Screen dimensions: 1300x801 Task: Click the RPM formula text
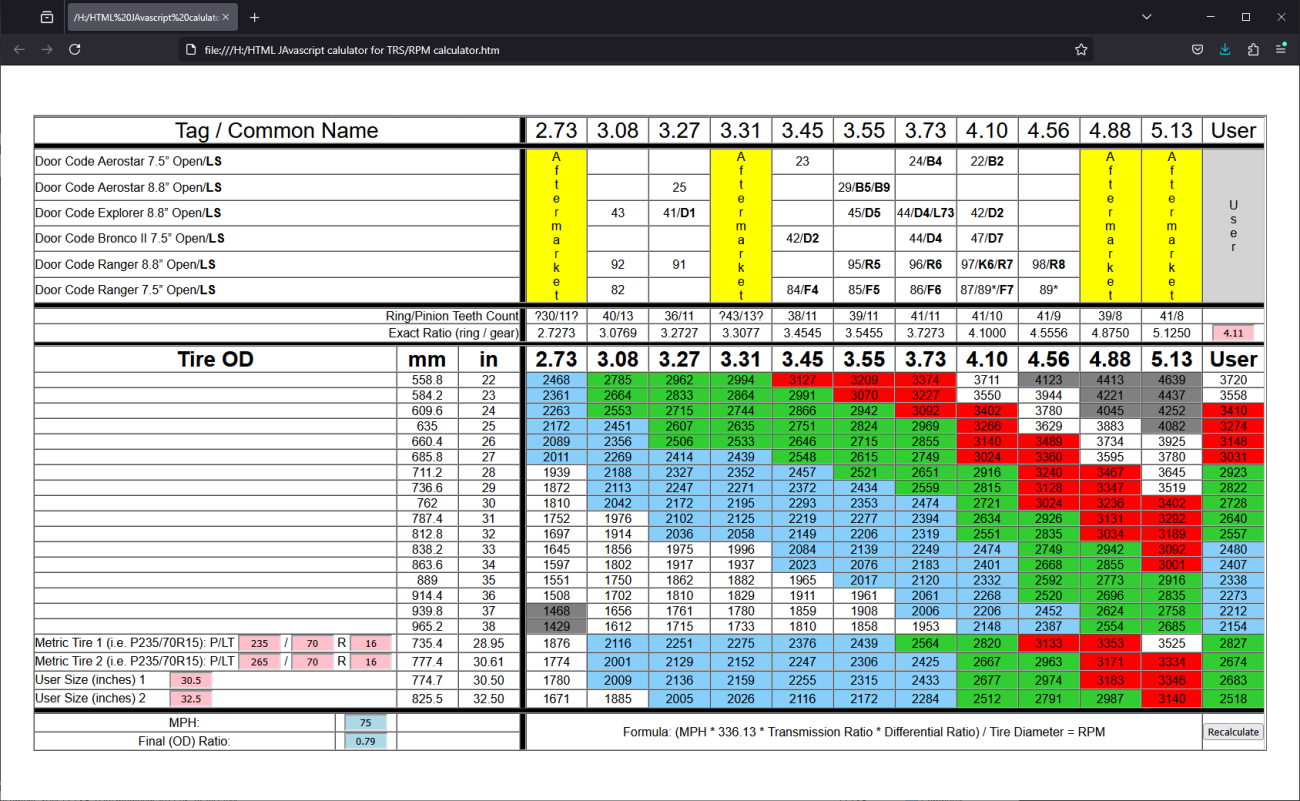pyautogui.click(x=864, y=732)
